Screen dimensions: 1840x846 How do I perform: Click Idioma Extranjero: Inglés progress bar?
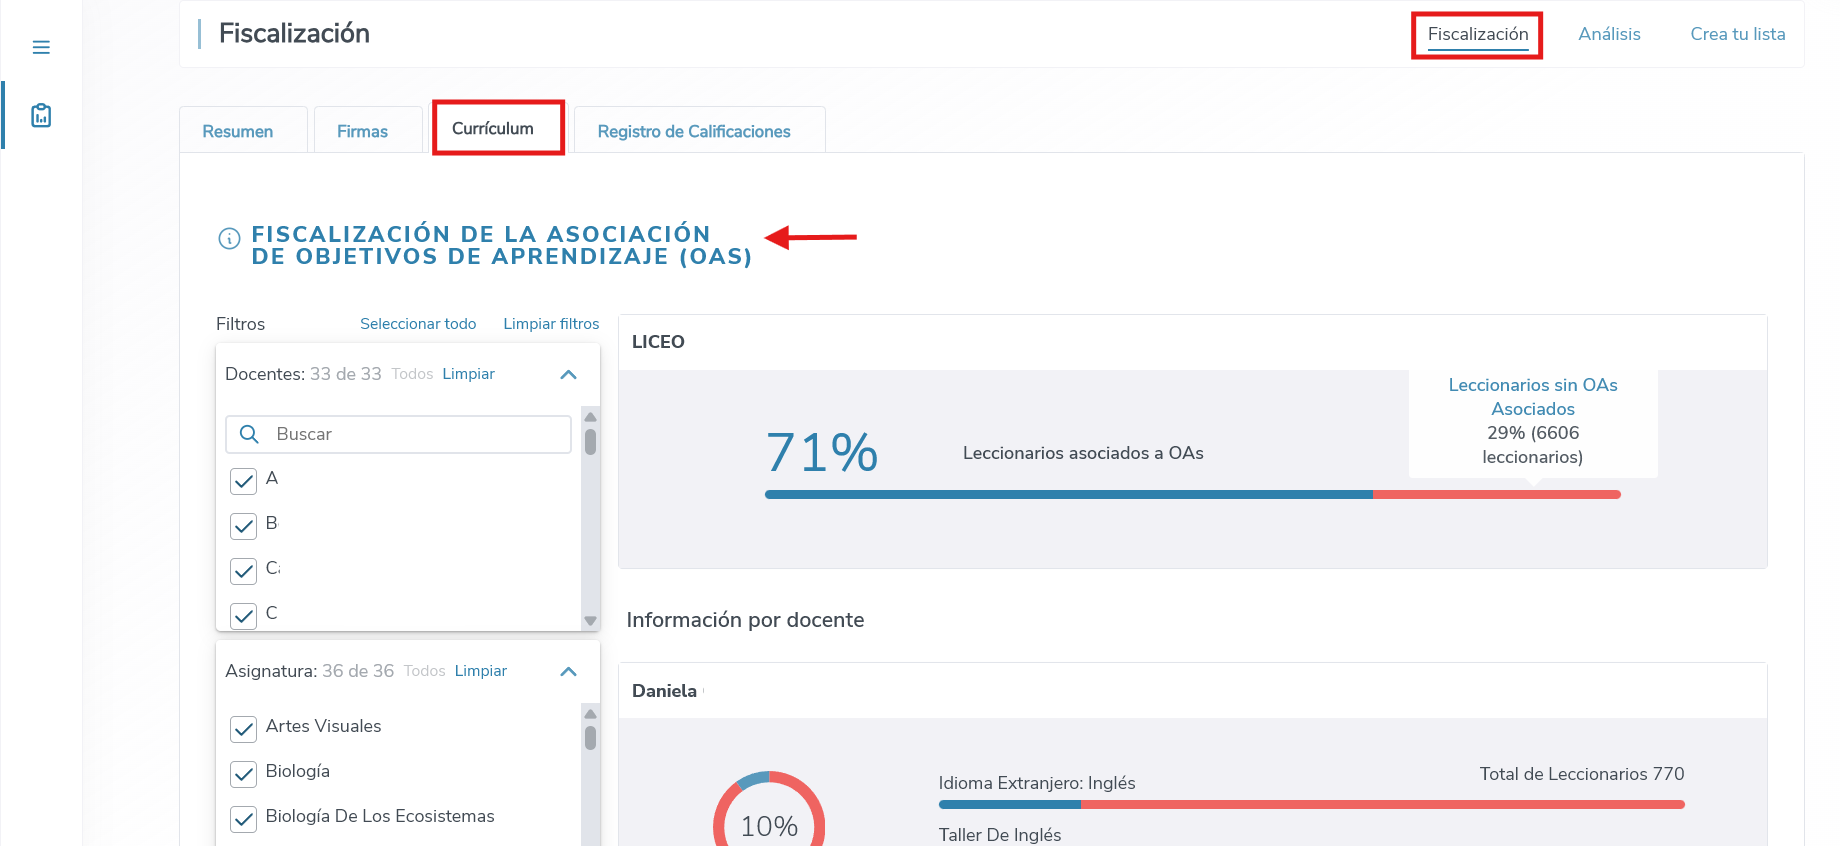(1311, 804)
